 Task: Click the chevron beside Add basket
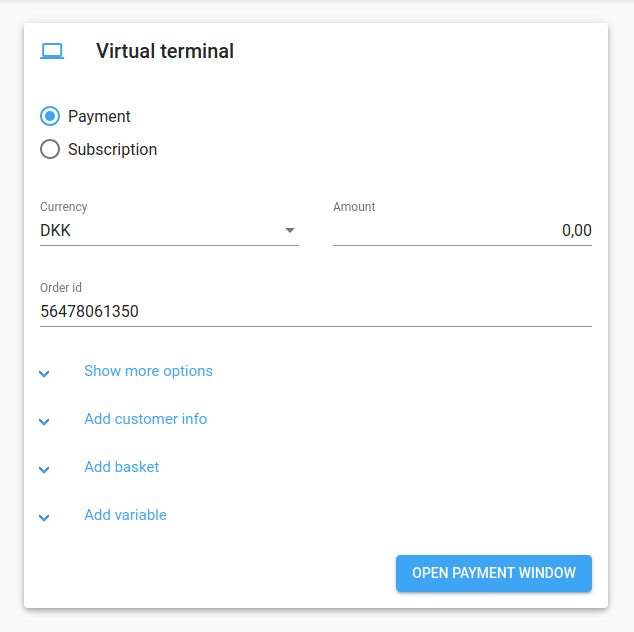click(x=44, y=469)
